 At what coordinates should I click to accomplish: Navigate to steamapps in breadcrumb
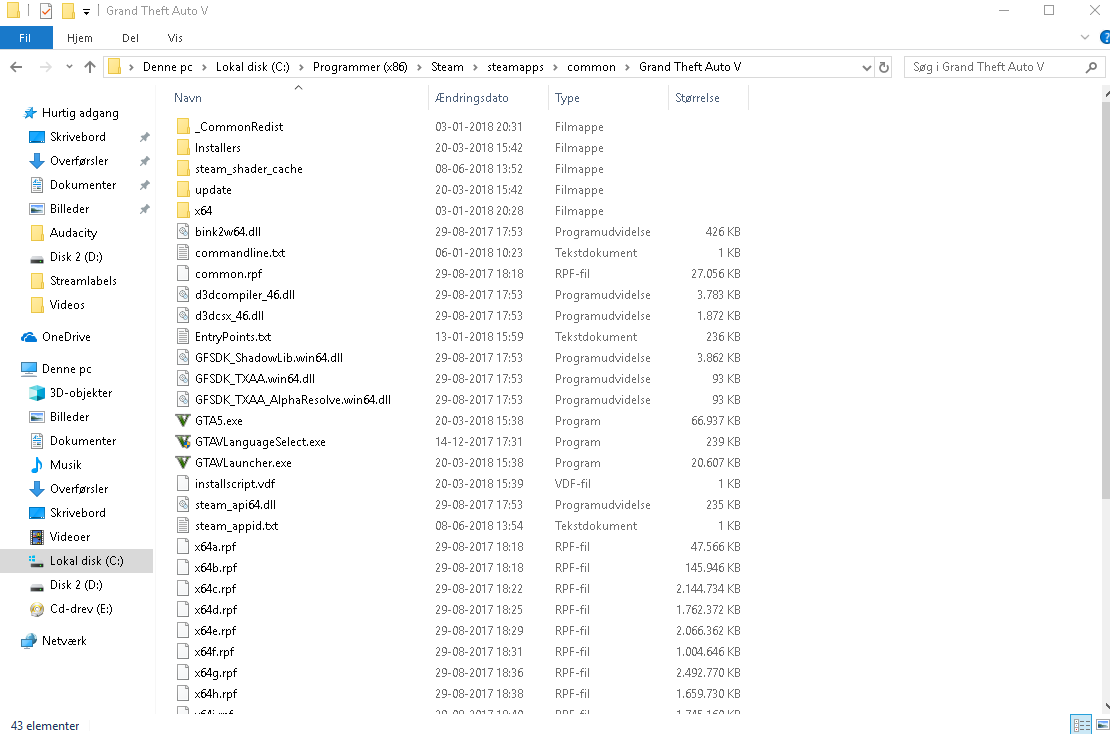tap(515, 67)
